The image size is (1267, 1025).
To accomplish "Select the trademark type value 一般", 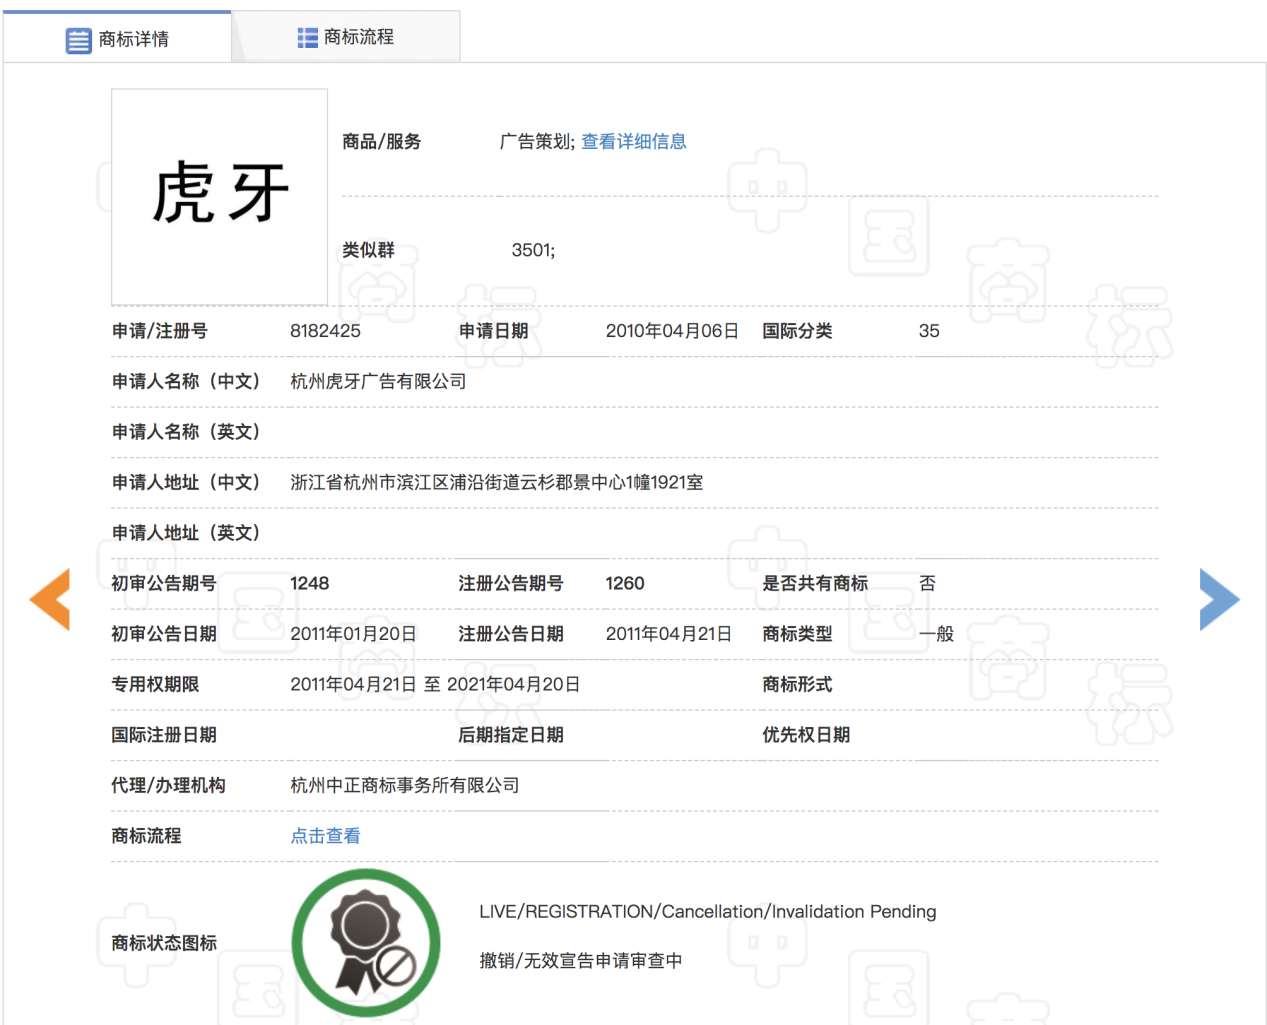I will click(x=936, y=634).
